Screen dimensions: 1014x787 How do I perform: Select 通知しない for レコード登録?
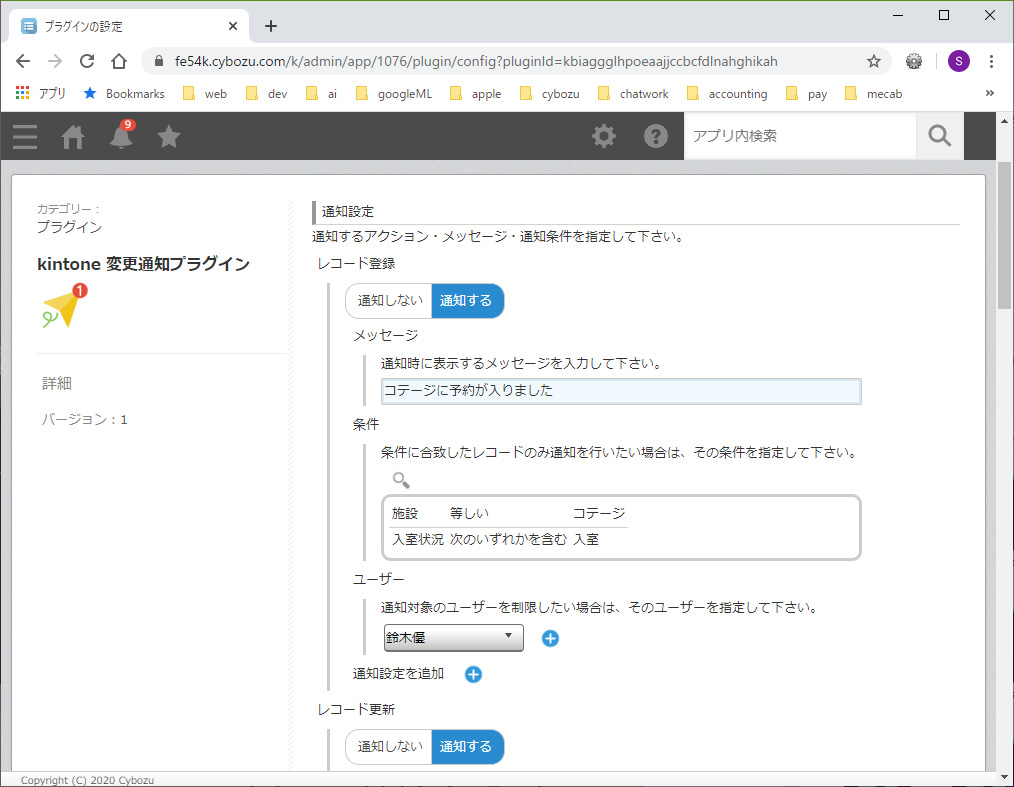coord(389,301)
